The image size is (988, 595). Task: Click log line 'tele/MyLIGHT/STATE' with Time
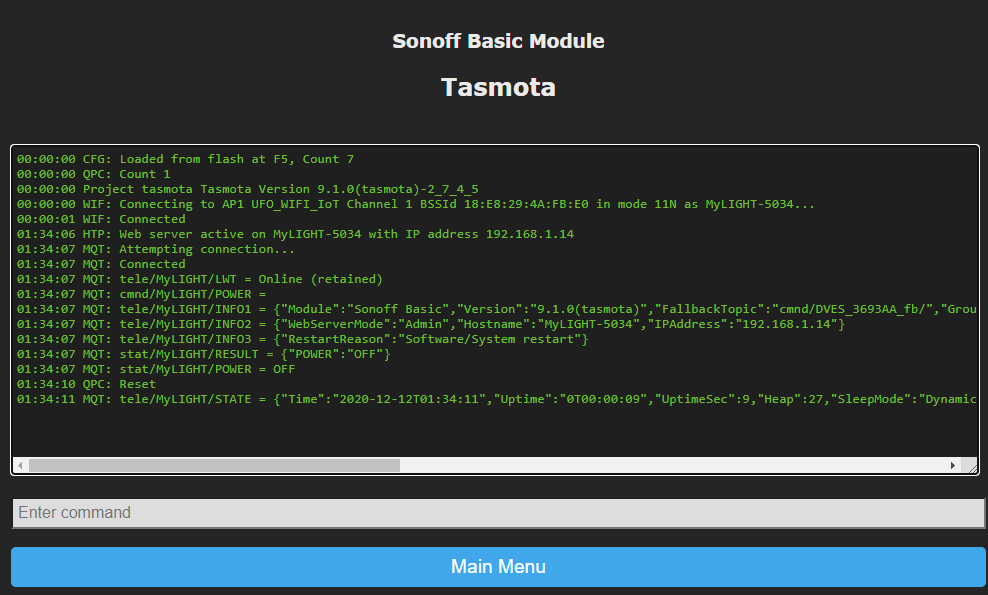497,399
